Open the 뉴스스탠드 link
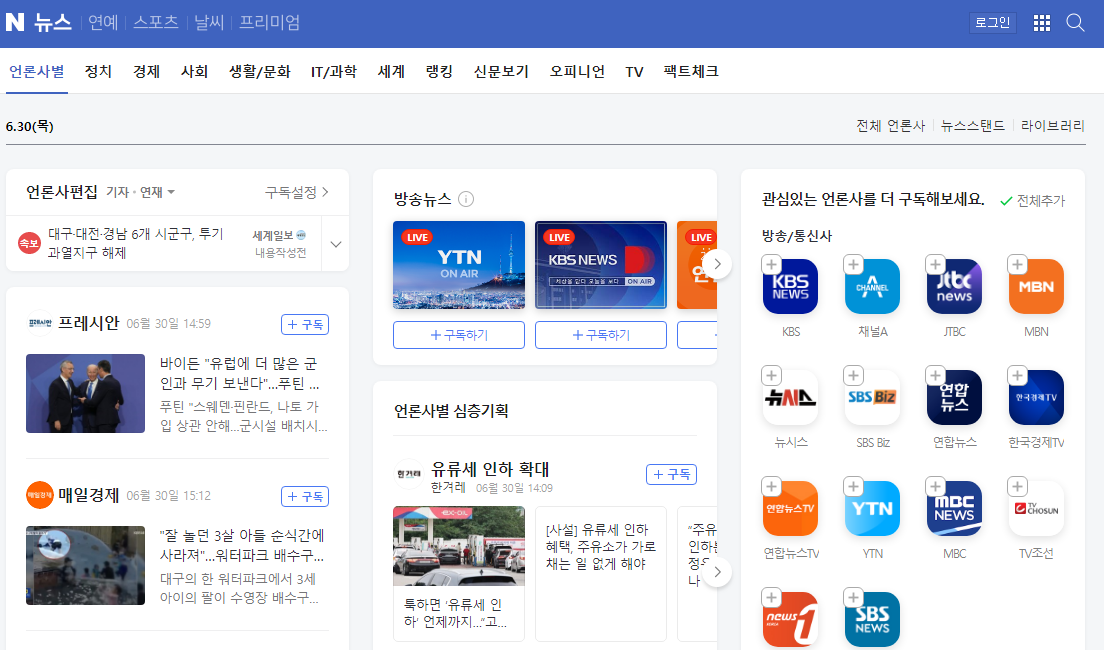 pyautogui.click(x=972, y=126)
